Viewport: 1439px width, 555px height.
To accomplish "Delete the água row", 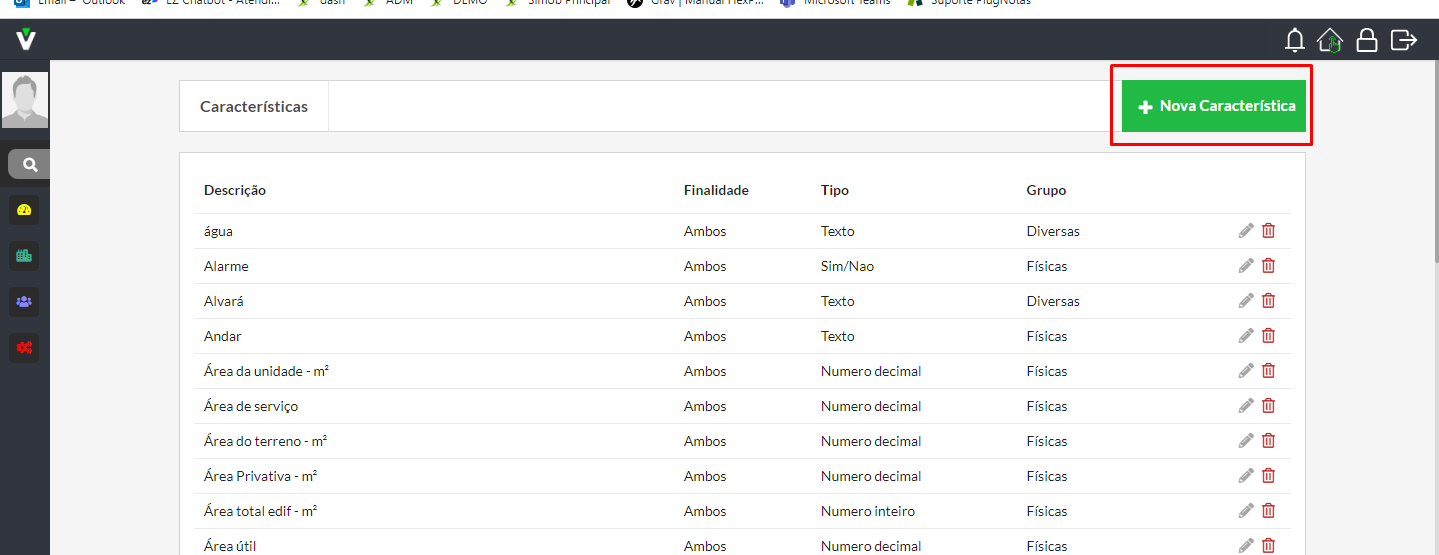I will click(x=1268, y=231).
